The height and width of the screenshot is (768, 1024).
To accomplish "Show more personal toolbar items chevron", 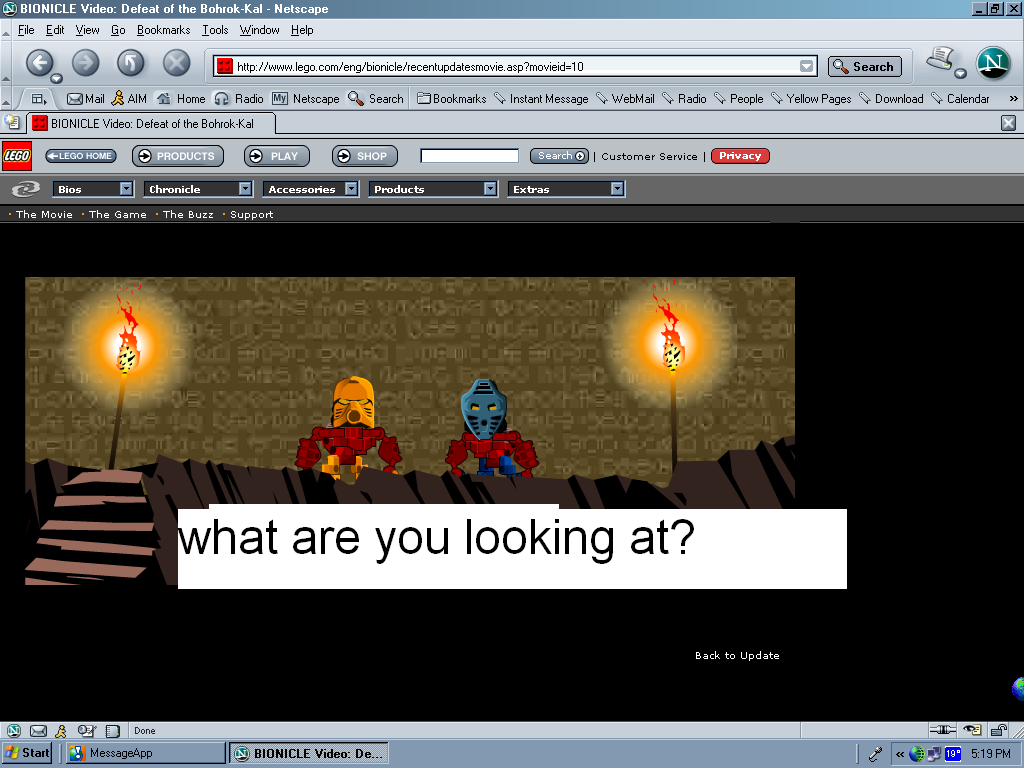I will coord(1014,99).
